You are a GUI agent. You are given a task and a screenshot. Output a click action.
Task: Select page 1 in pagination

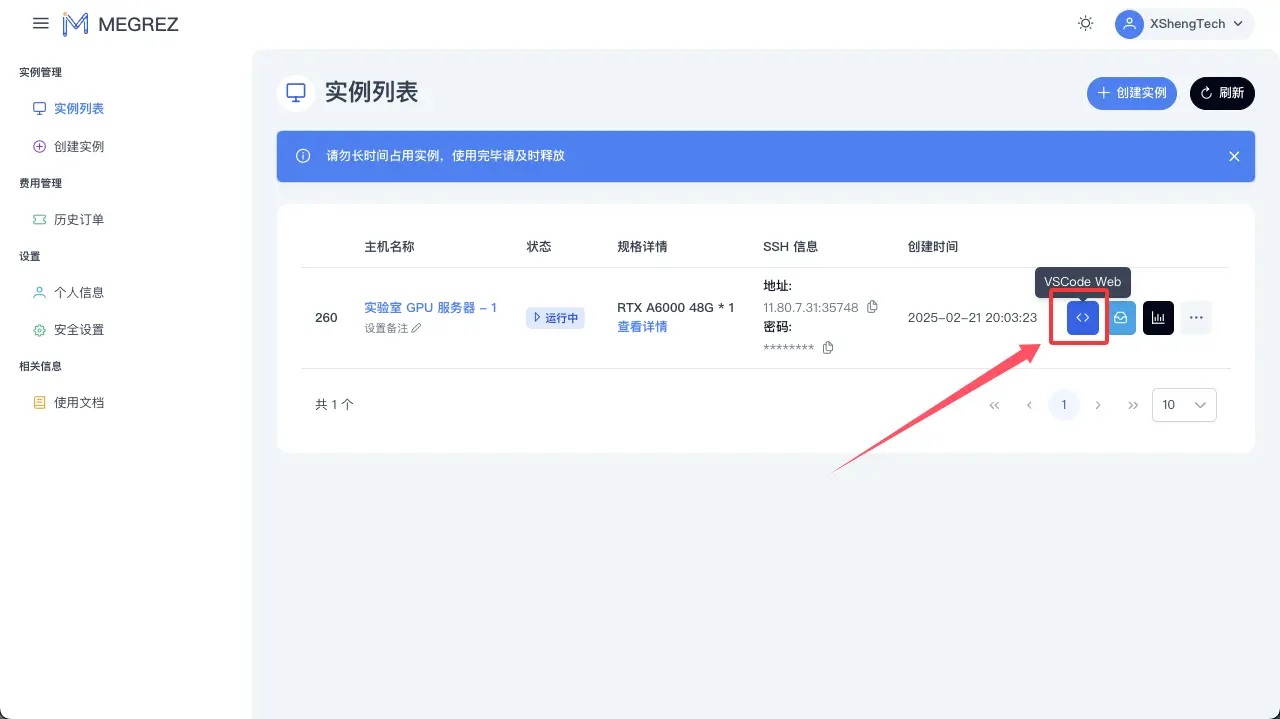click(x=1064, y=405)
